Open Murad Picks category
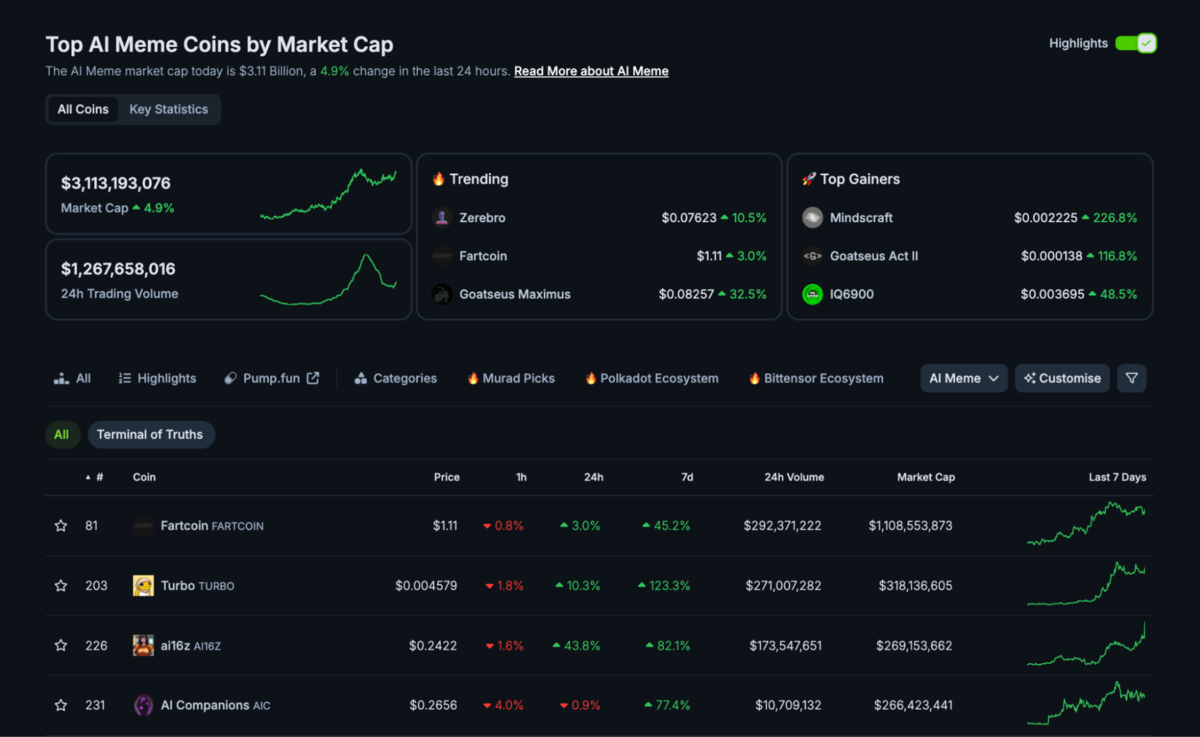Image resolution: width=1200 pixels, height=737 pixels. [510, 378]
